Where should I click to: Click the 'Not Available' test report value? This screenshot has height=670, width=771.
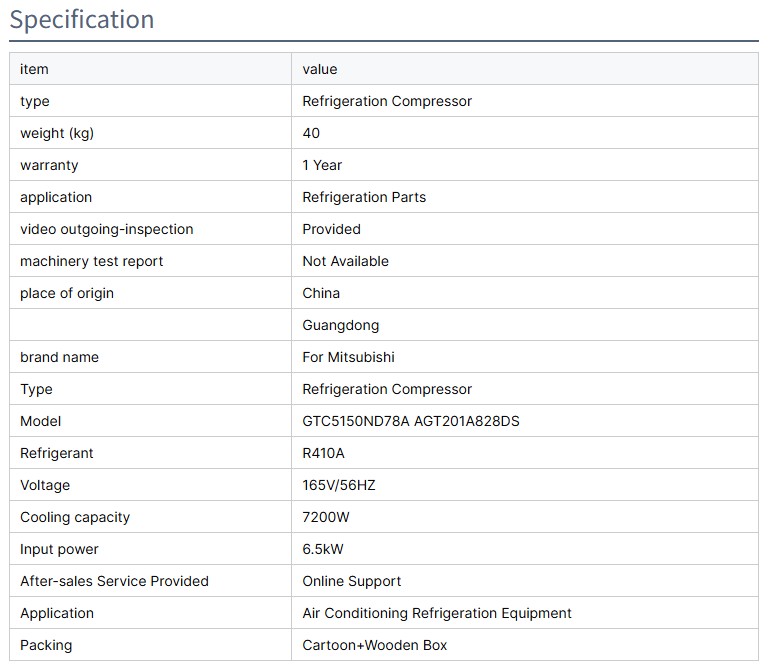pos(345,261)
